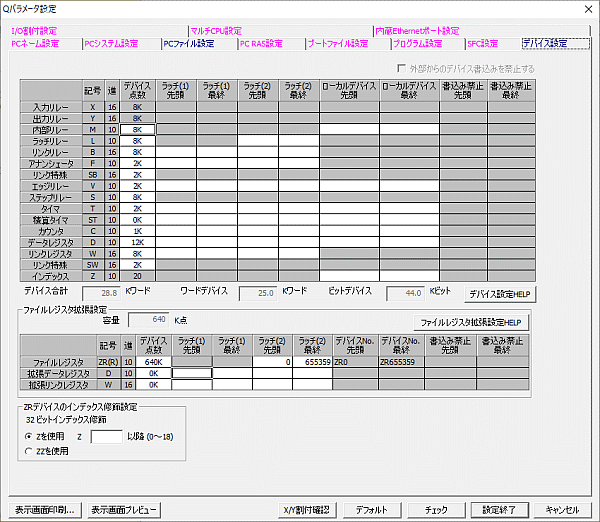Click the ステップリレー row header

pyautogui.click(x=51, y=197)
